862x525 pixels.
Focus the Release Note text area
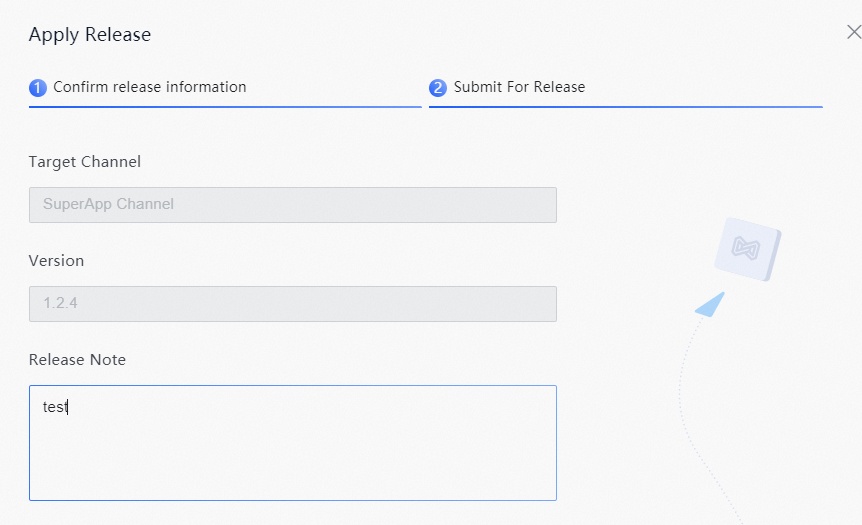point(292,443)
